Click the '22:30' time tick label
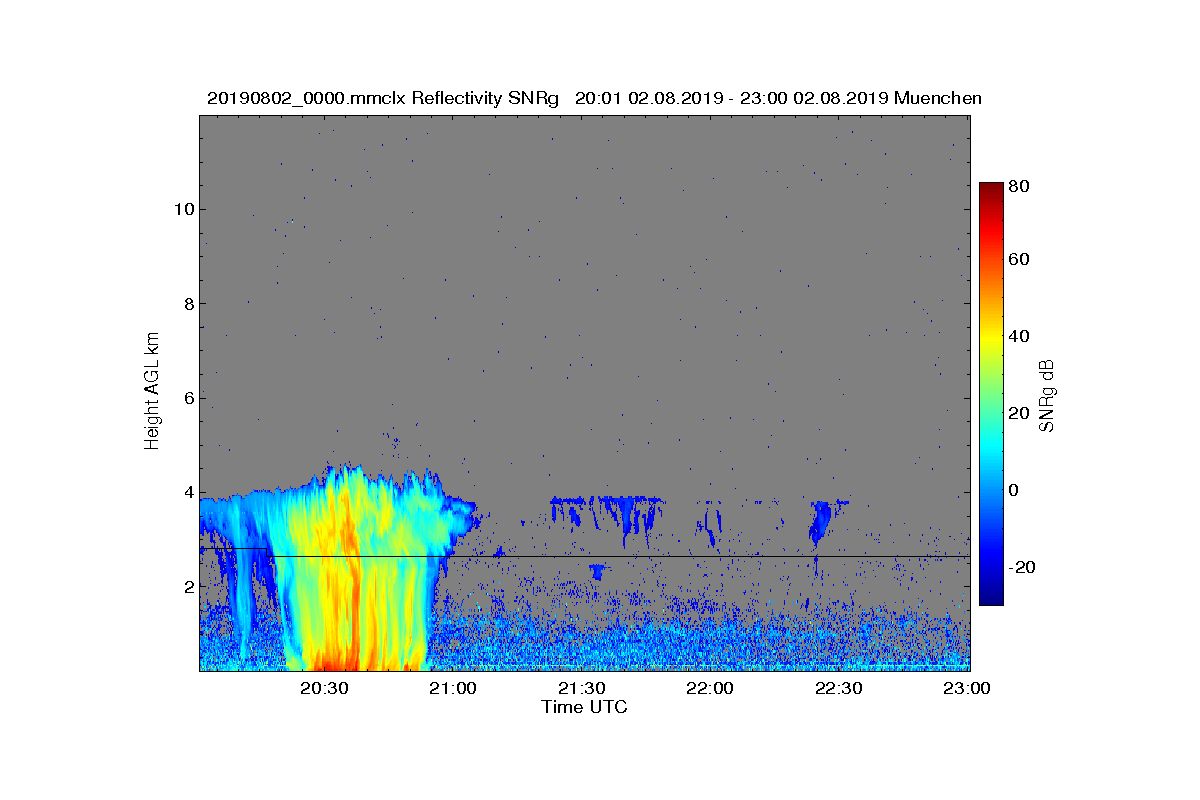1200x800 pixels. click(x=839, y=689)
